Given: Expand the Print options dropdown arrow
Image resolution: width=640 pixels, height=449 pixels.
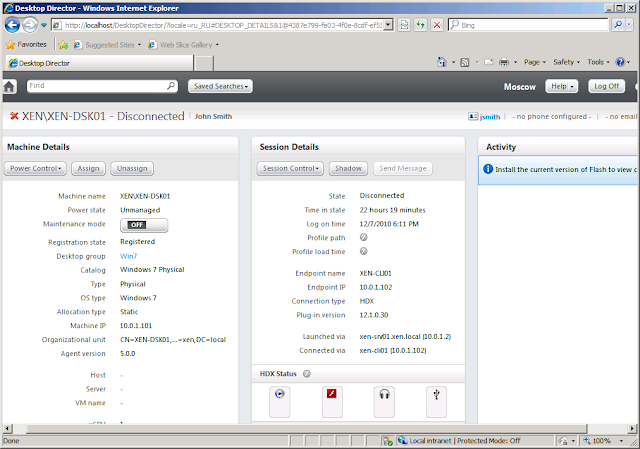Looking at the screenshot, I should click(x=515, y=62).
